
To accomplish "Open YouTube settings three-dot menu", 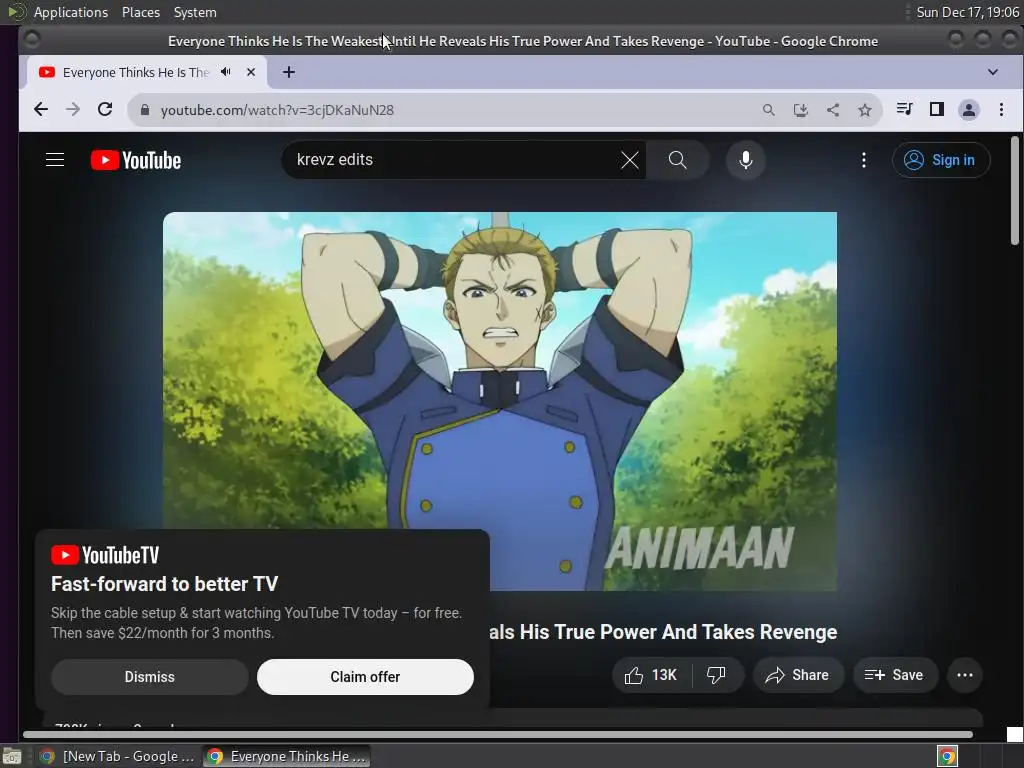I will pos(863,160).
